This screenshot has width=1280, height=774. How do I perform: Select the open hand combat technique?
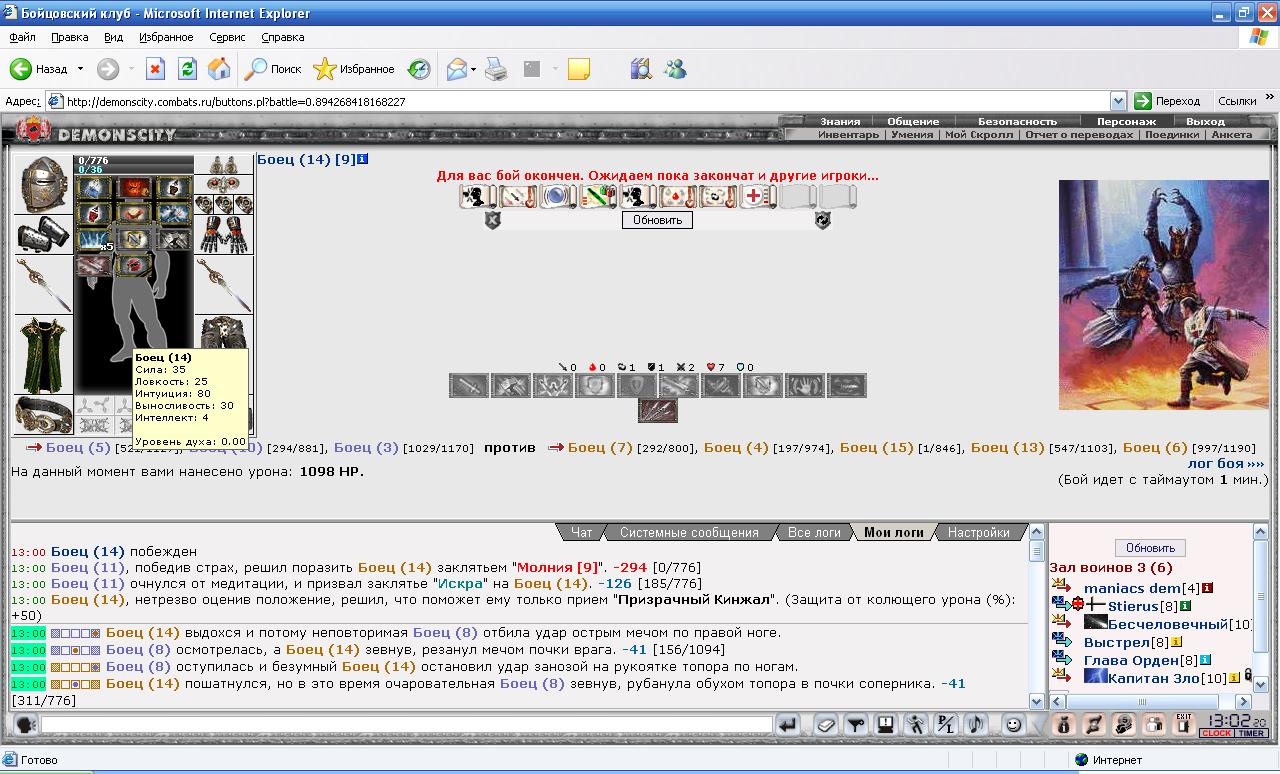tap(805, 385)
